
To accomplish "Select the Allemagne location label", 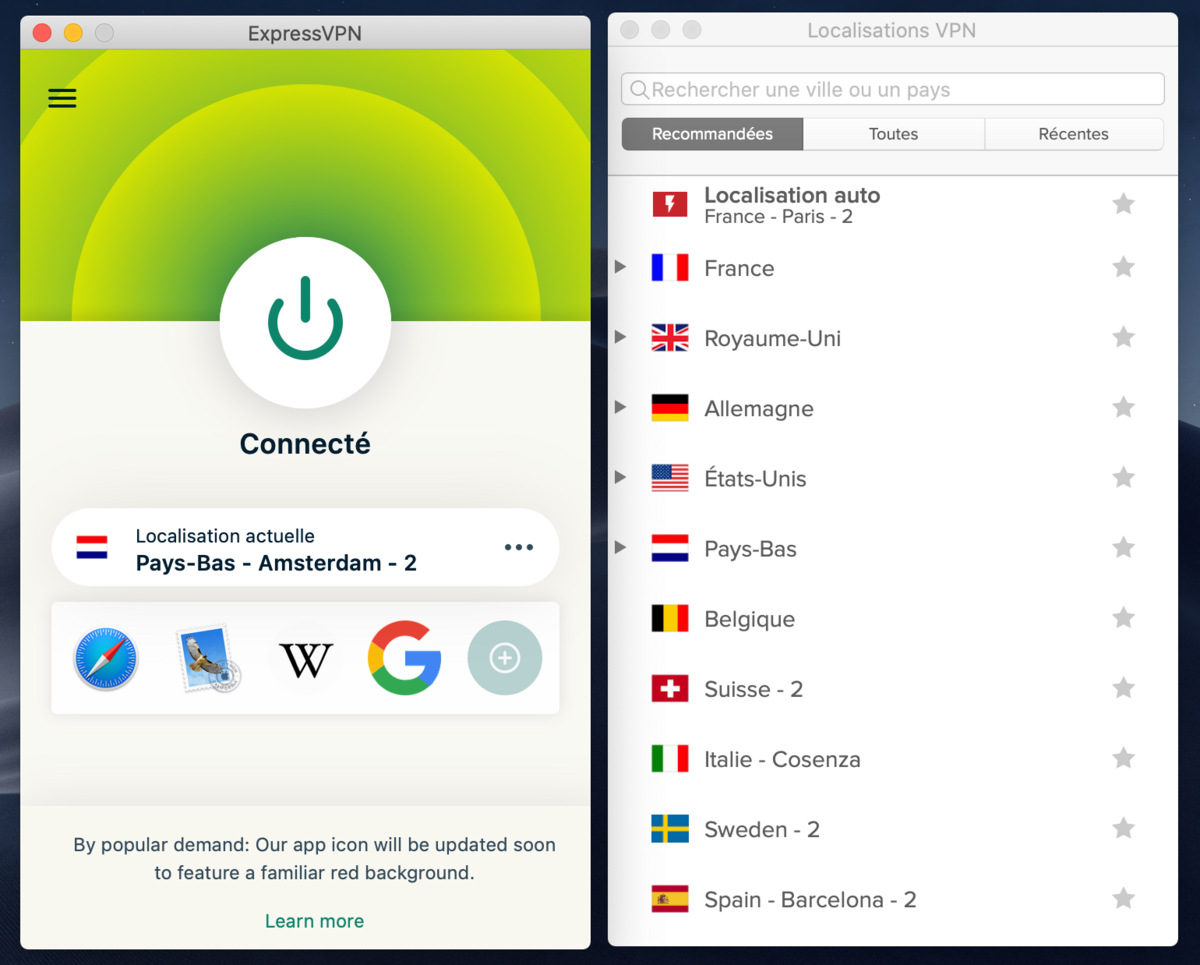I will click(x=759, y=409).
